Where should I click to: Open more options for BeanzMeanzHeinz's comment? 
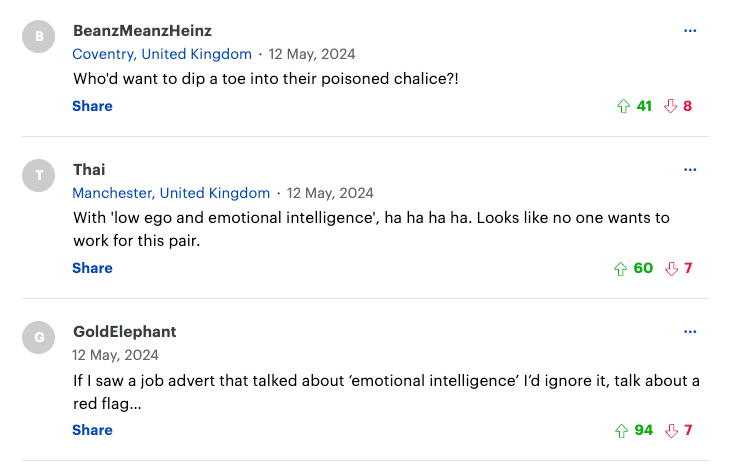[689, 31]
